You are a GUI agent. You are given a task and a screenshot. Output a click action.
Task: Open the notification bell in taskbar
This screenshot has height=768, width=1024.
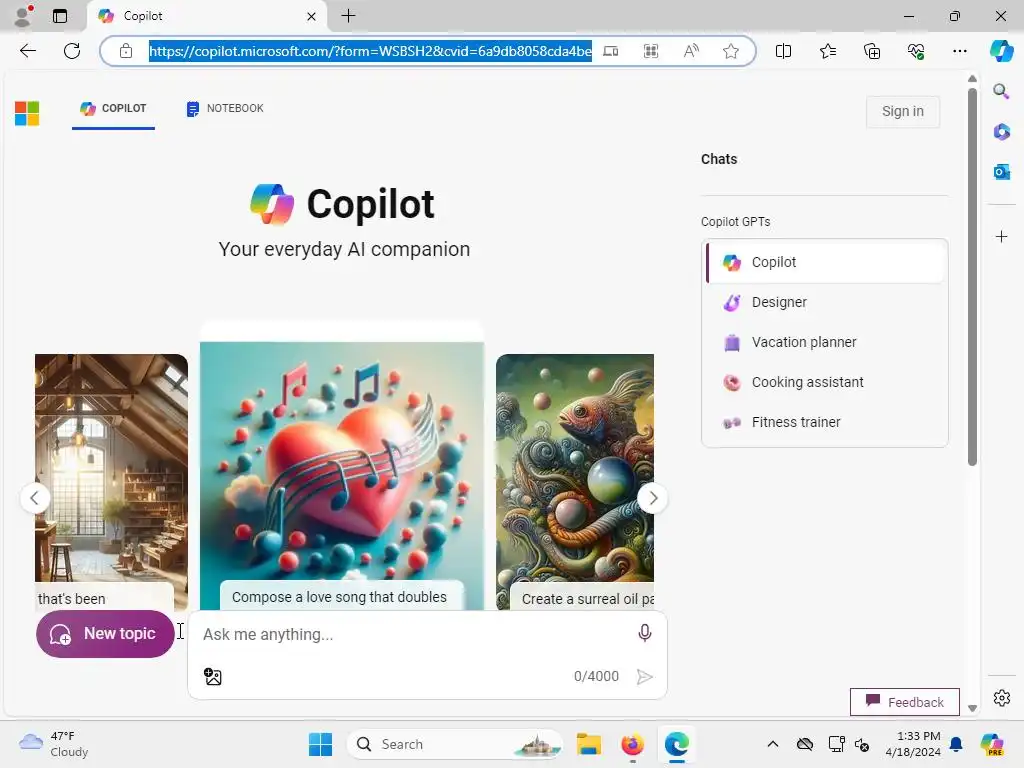956,744
